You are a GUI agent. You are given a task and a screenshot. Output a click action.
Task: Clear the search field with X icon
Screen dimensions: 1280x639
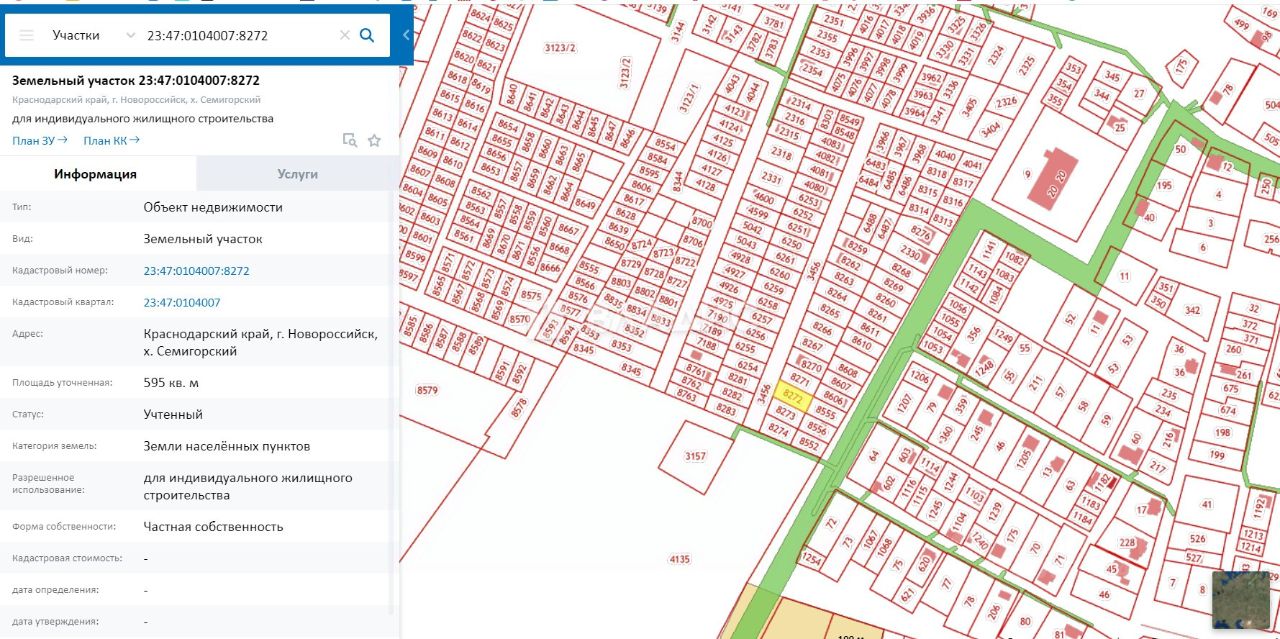point(345,35)
